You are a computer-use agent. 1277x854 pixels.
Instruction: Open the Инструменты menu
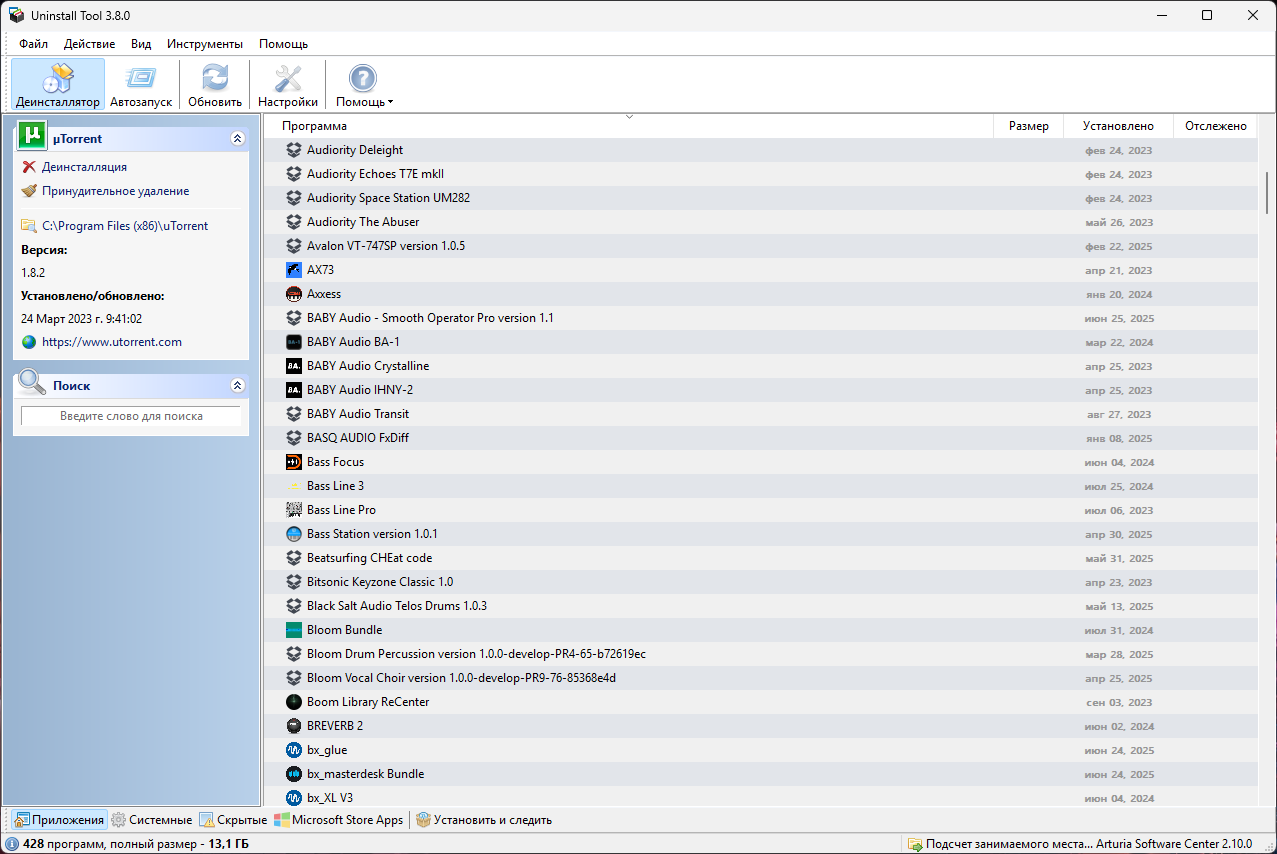(205, 44)
